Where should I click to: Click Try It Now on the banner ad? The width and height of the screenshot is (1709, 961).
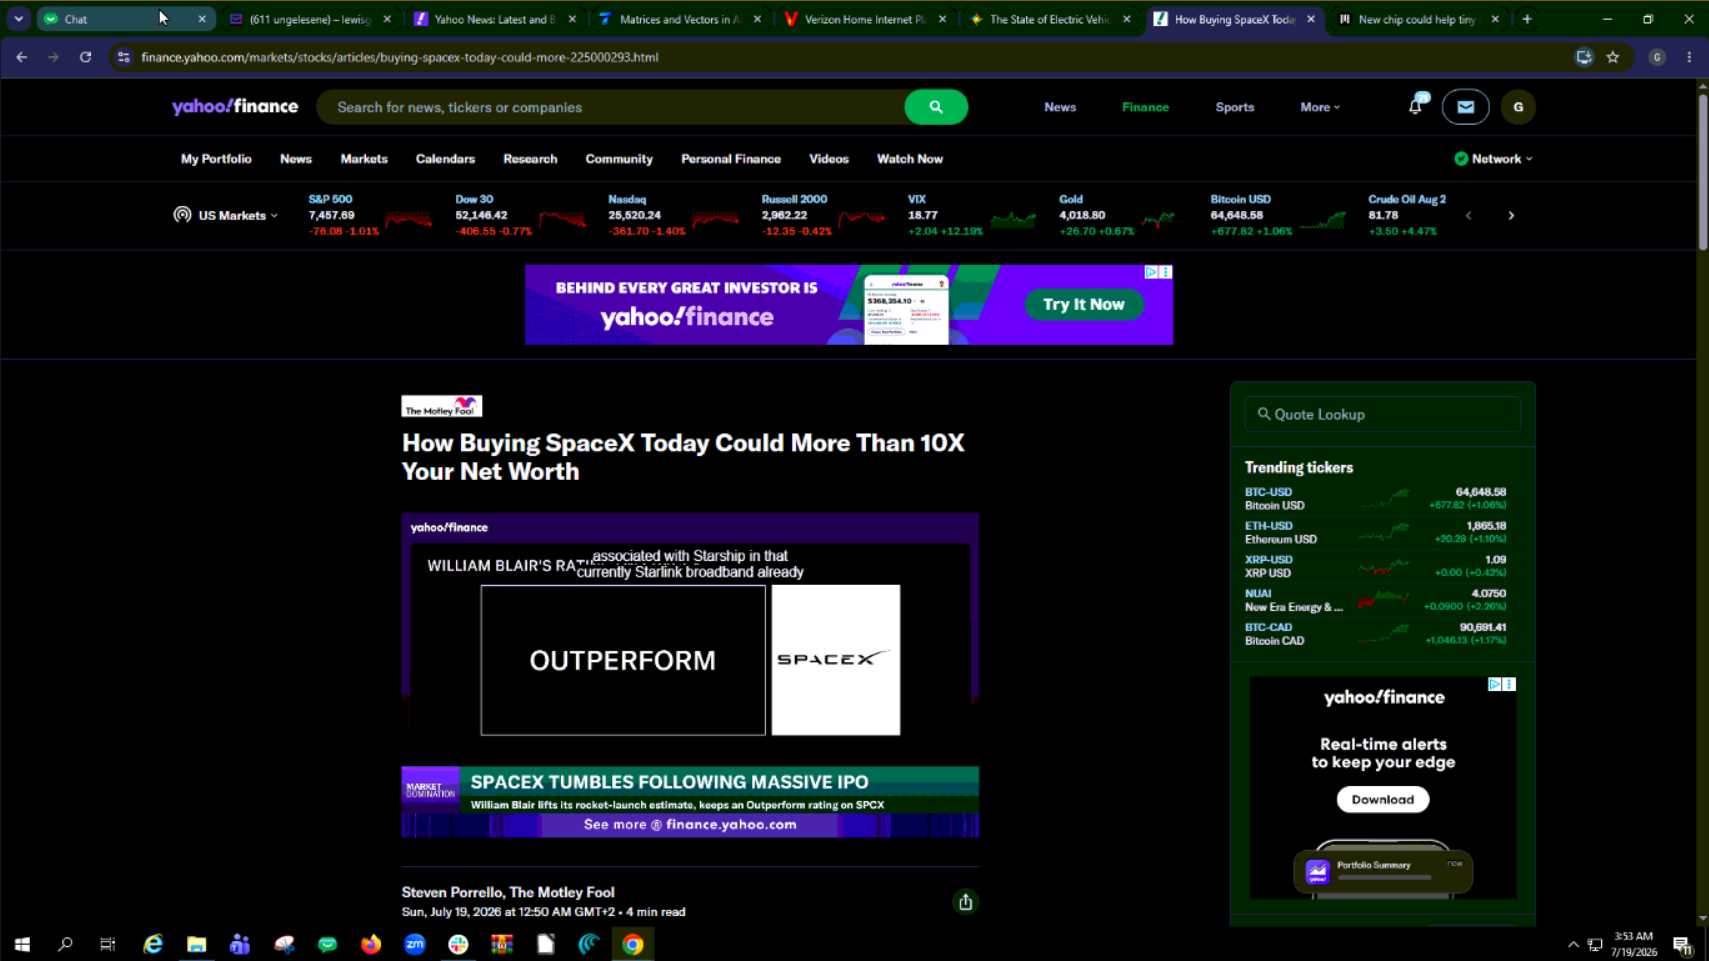pyautogui.click(x=1084, y=304)
